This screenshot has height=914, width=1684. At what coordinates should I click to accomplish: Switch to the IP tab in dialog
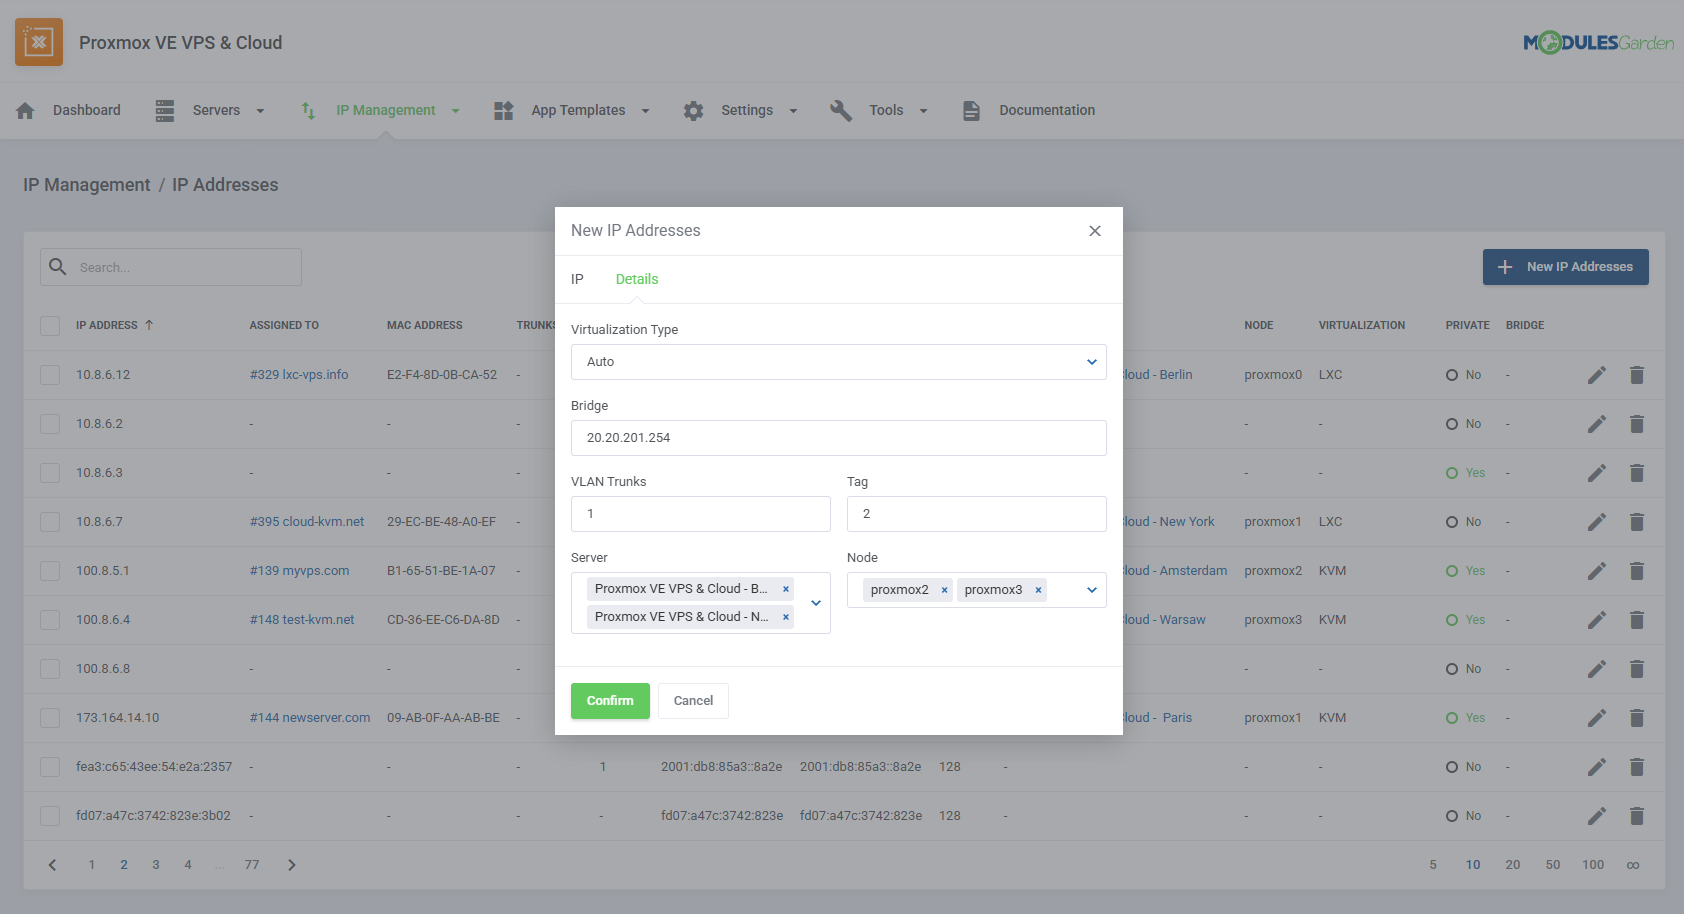coord(578,279)
